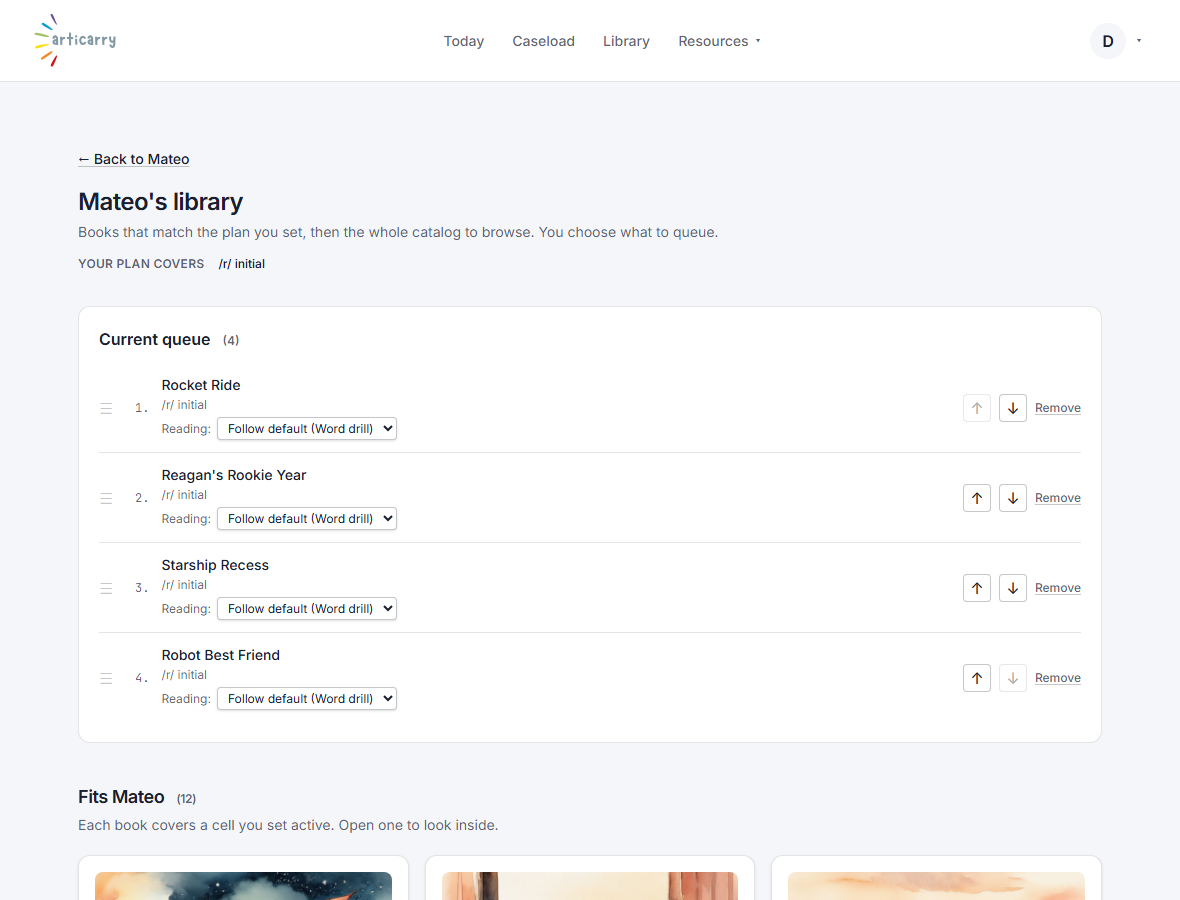Screen dimensions: 1180x900
Task: Move Reagan's Rookie Year up
Action: pyautogui.click(x=976, y=498)
